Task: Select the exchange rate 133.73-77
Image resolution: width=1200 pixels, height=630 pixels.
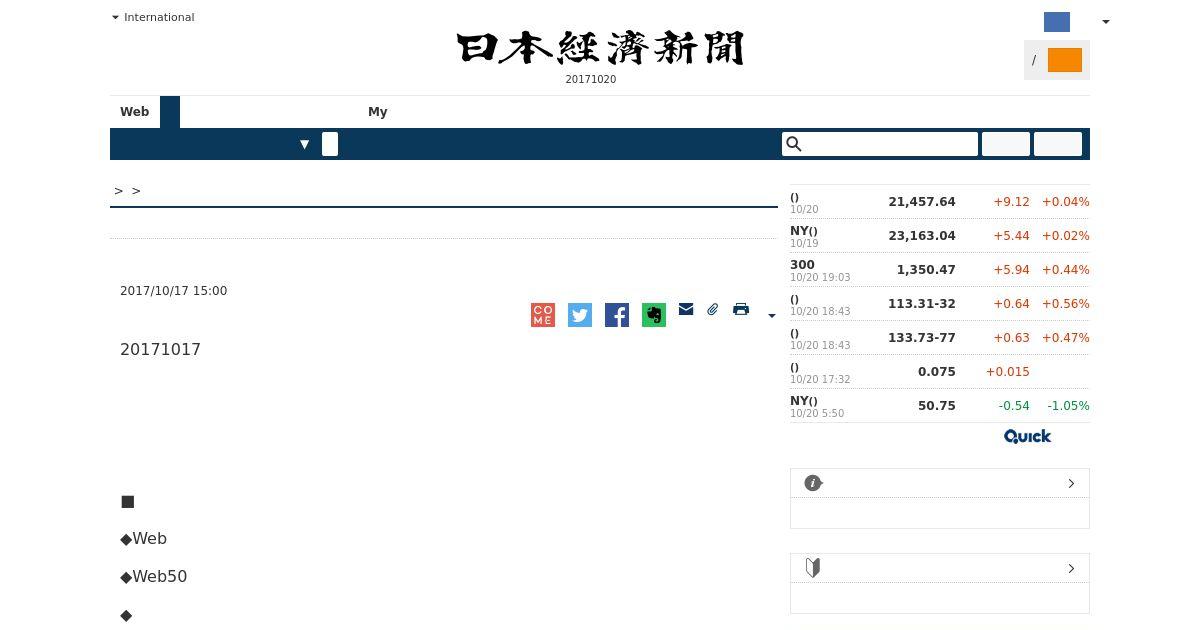Action: pos(922,337)
